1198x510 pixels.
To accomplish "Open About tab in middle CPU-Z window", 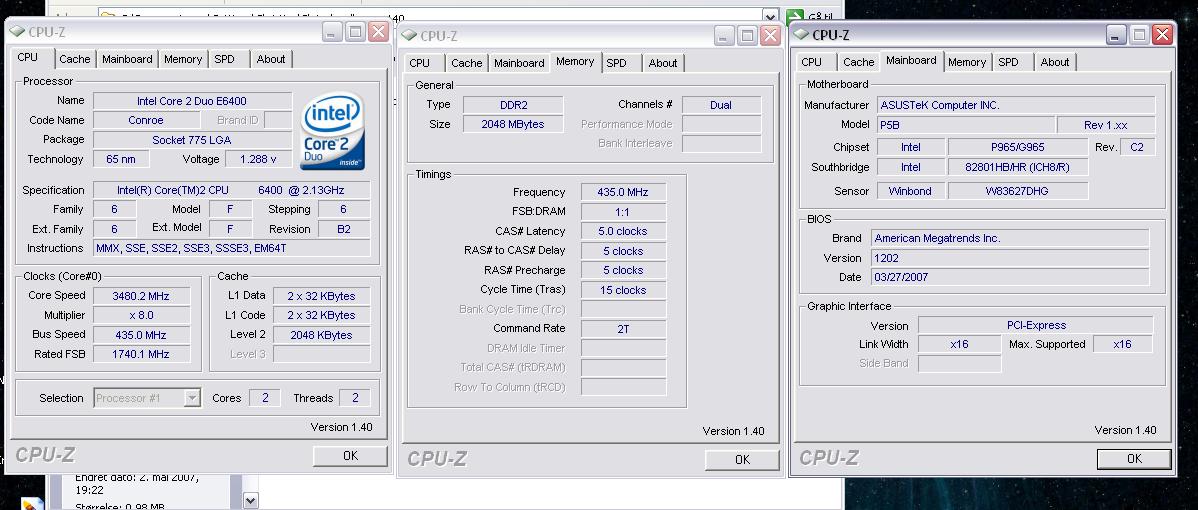I will [x=662, y=63].
